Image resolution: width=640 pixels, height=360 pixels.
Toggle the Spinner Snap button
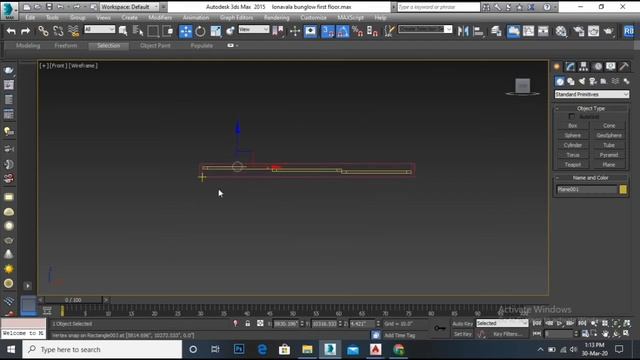[x=372, y=31]
